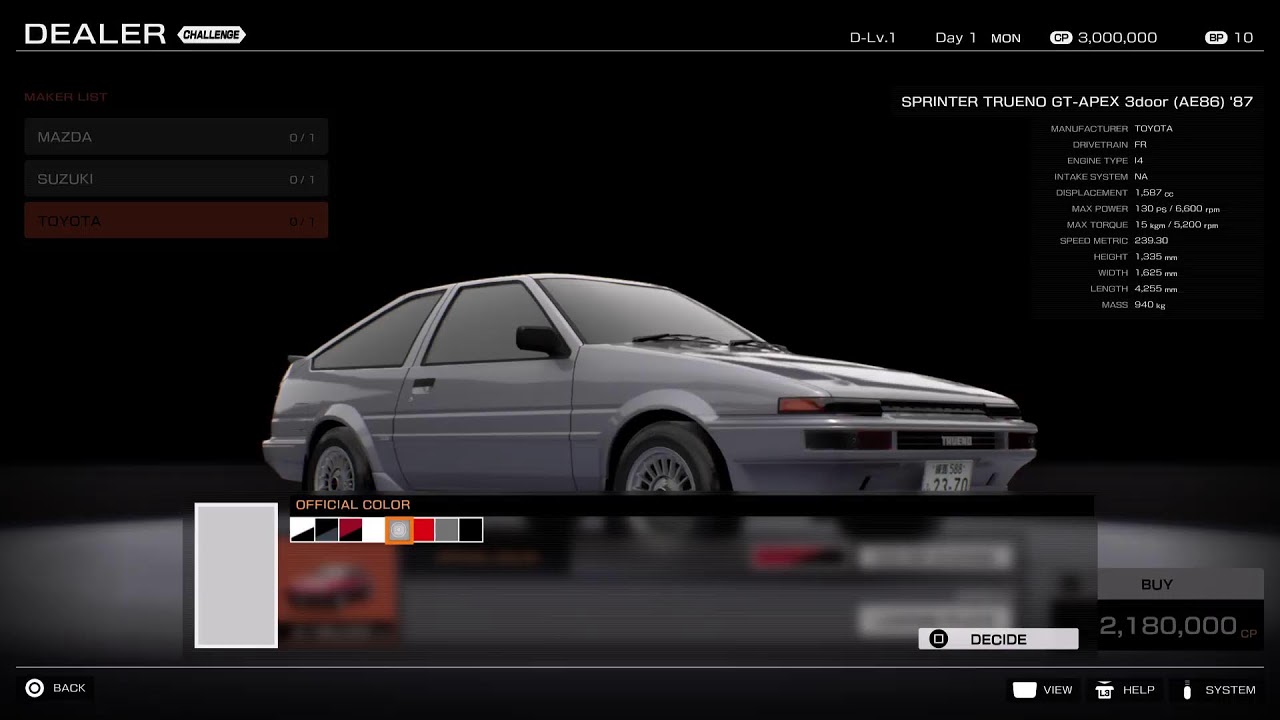This screenshot has width=1280, height=720.
Task: Click the icon beside SYSTEM
Action: point(1187,690)
